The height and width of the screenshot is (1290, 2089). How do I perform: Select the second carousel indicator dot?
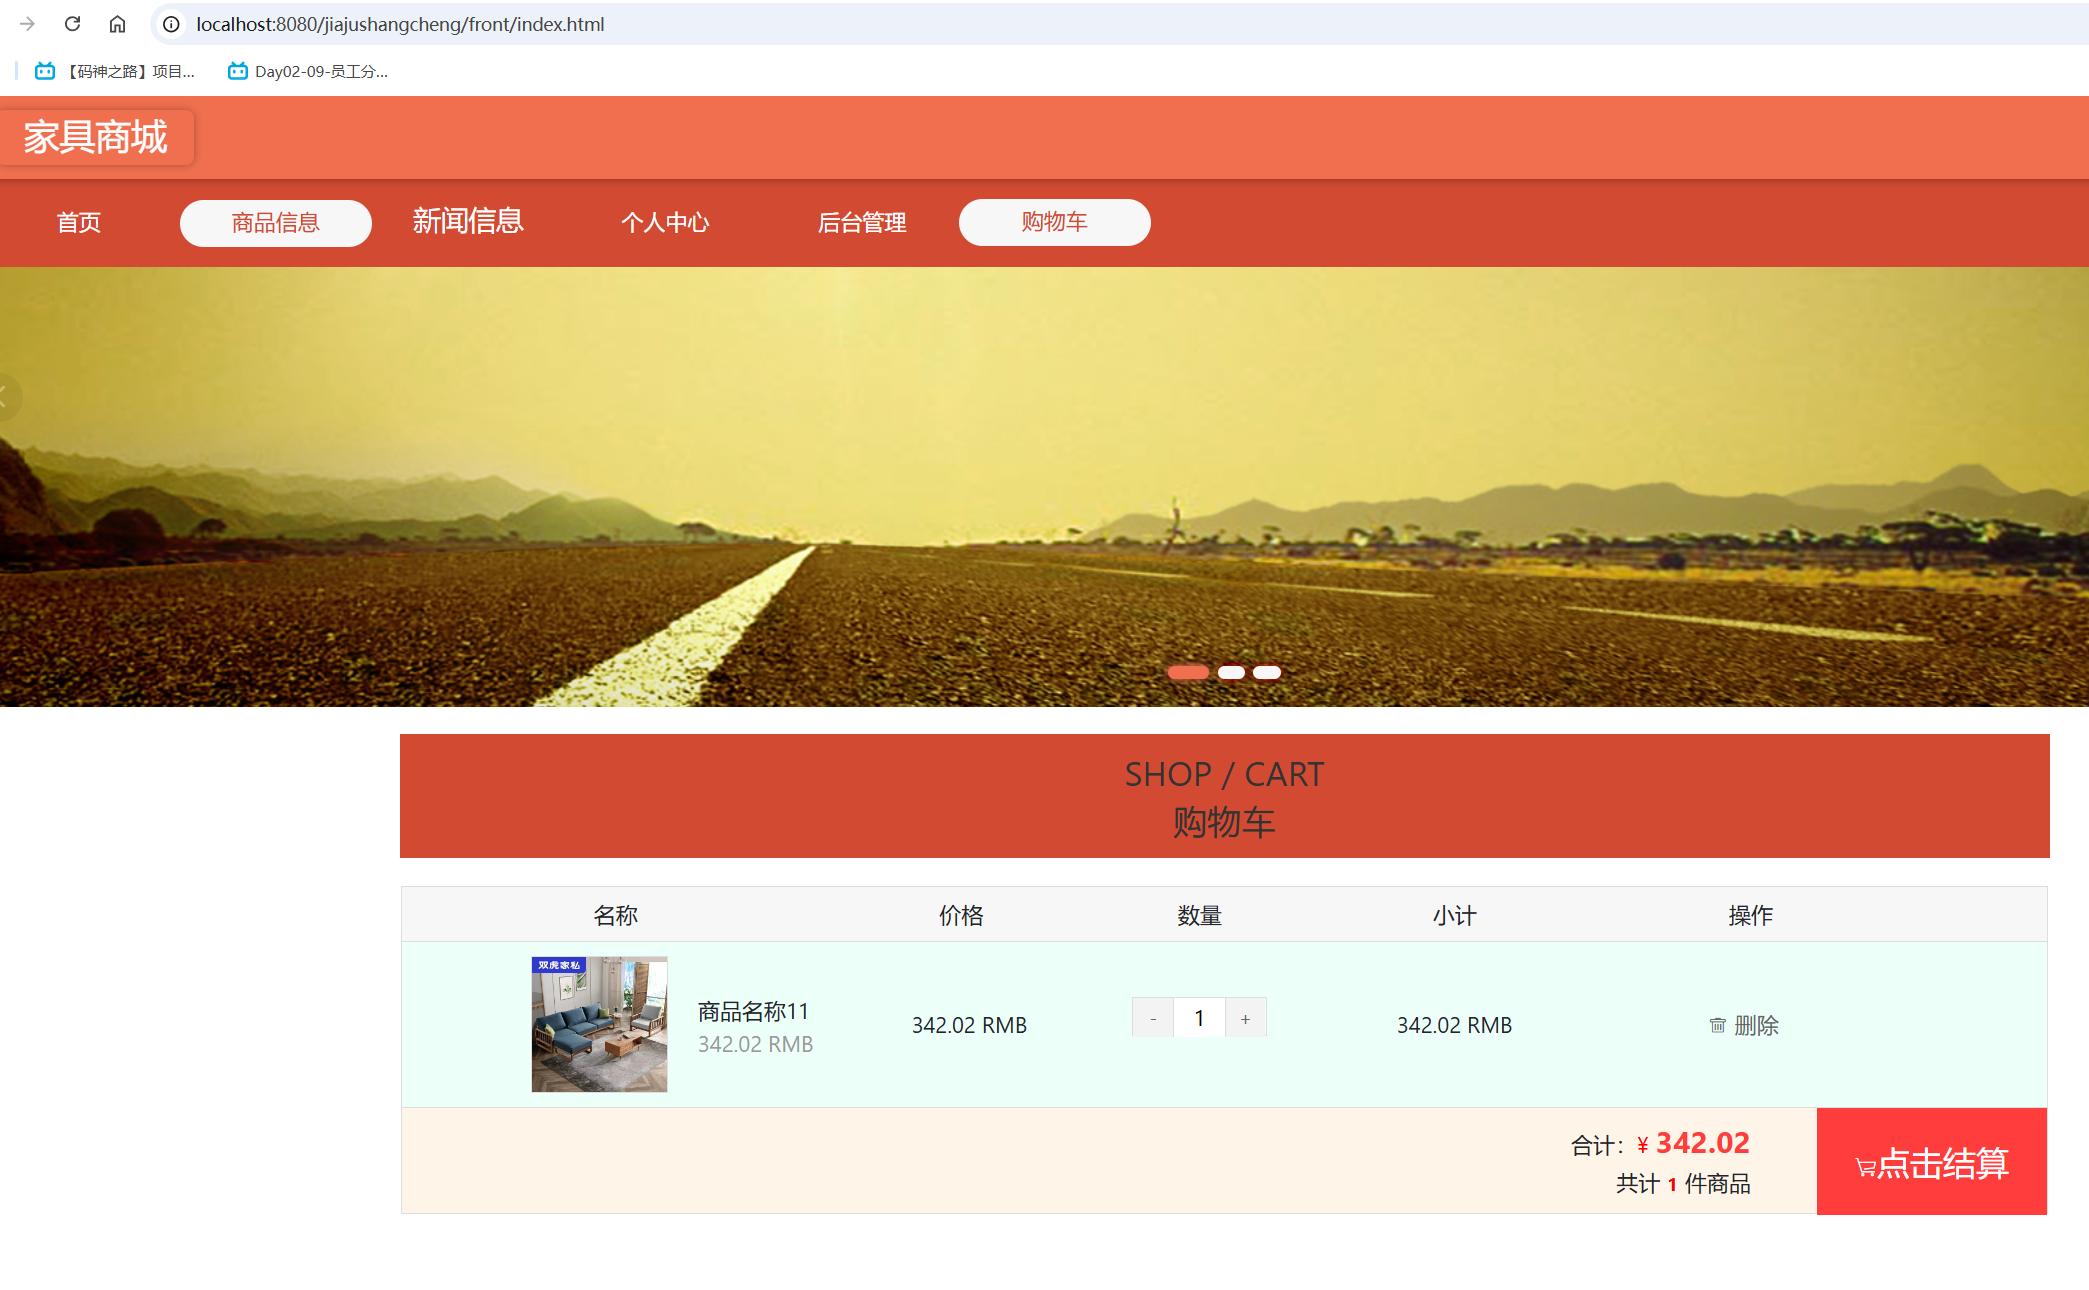pos(1231,672)
